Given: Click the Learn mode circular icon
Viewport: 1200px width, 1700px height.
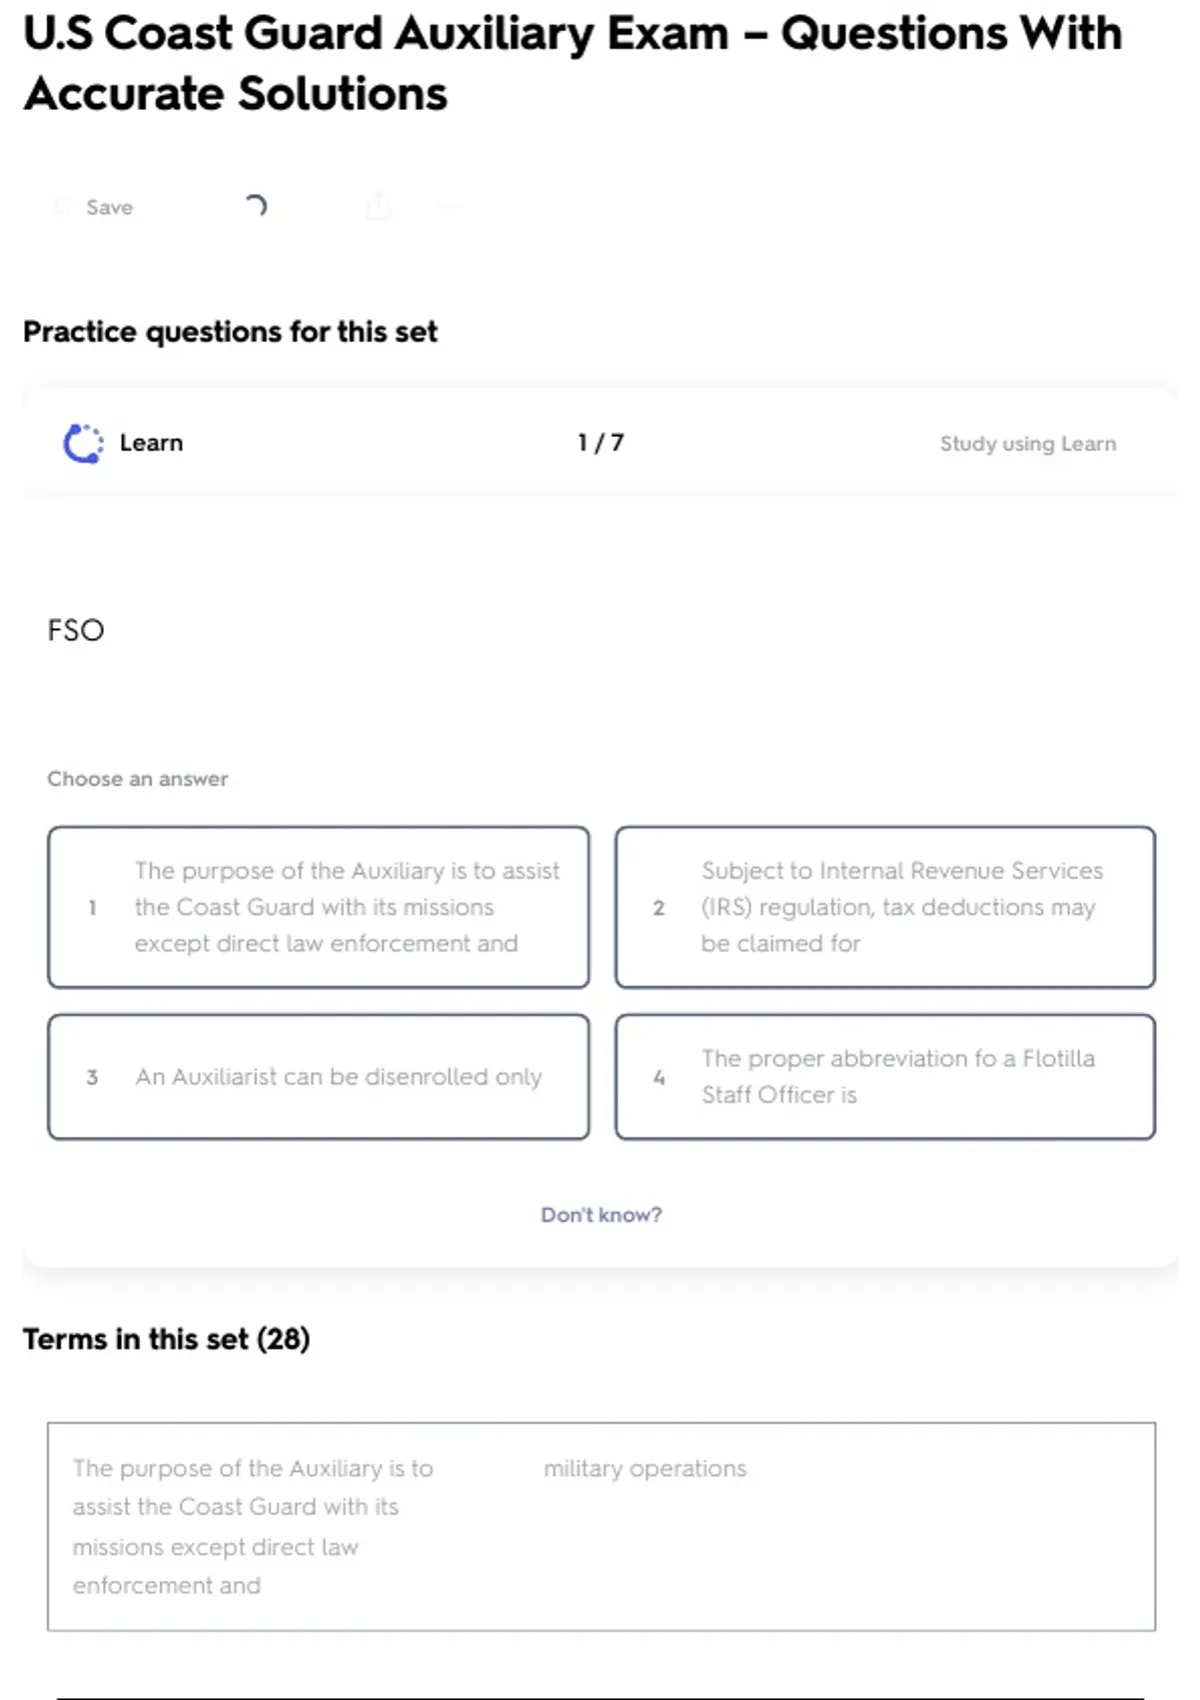Looking at the screenshot, I should (83, 443).
